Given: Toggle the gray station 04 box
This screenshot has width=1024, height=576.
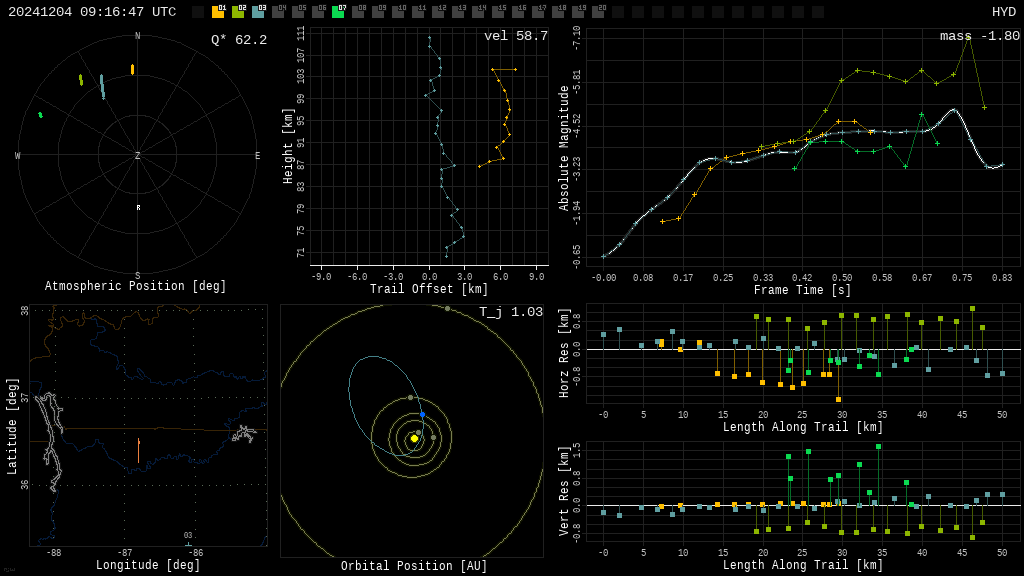Looking at the screenshot, I should [x=278, y=12].
